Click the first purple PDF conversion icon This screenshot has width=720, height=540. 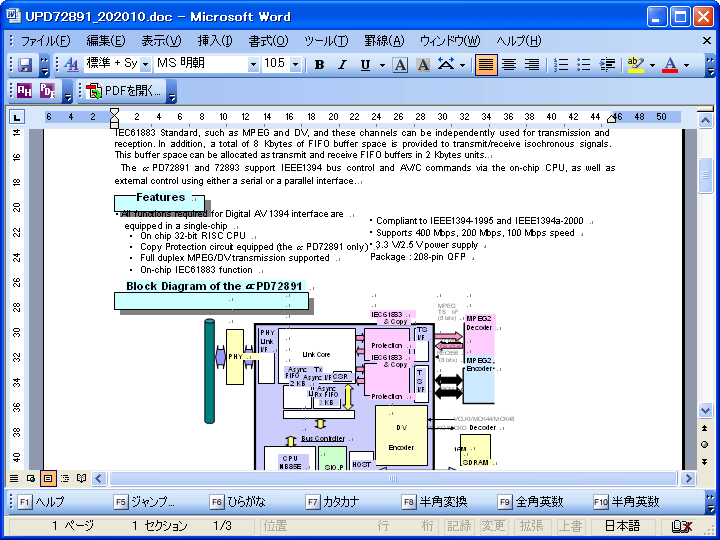tap(24, 91)
